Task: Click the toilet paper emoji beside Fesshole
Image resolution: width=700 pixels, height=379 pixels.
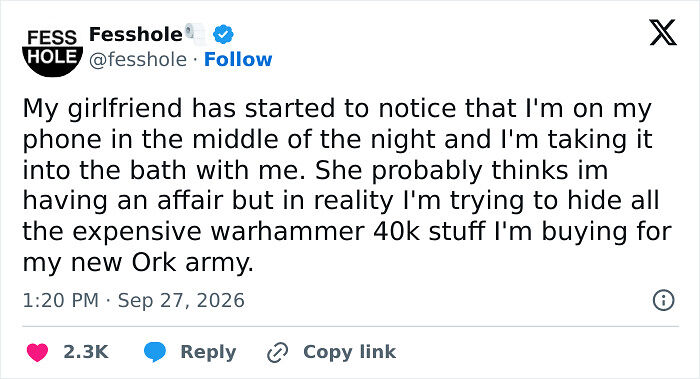Action: (x=195, y=34)
